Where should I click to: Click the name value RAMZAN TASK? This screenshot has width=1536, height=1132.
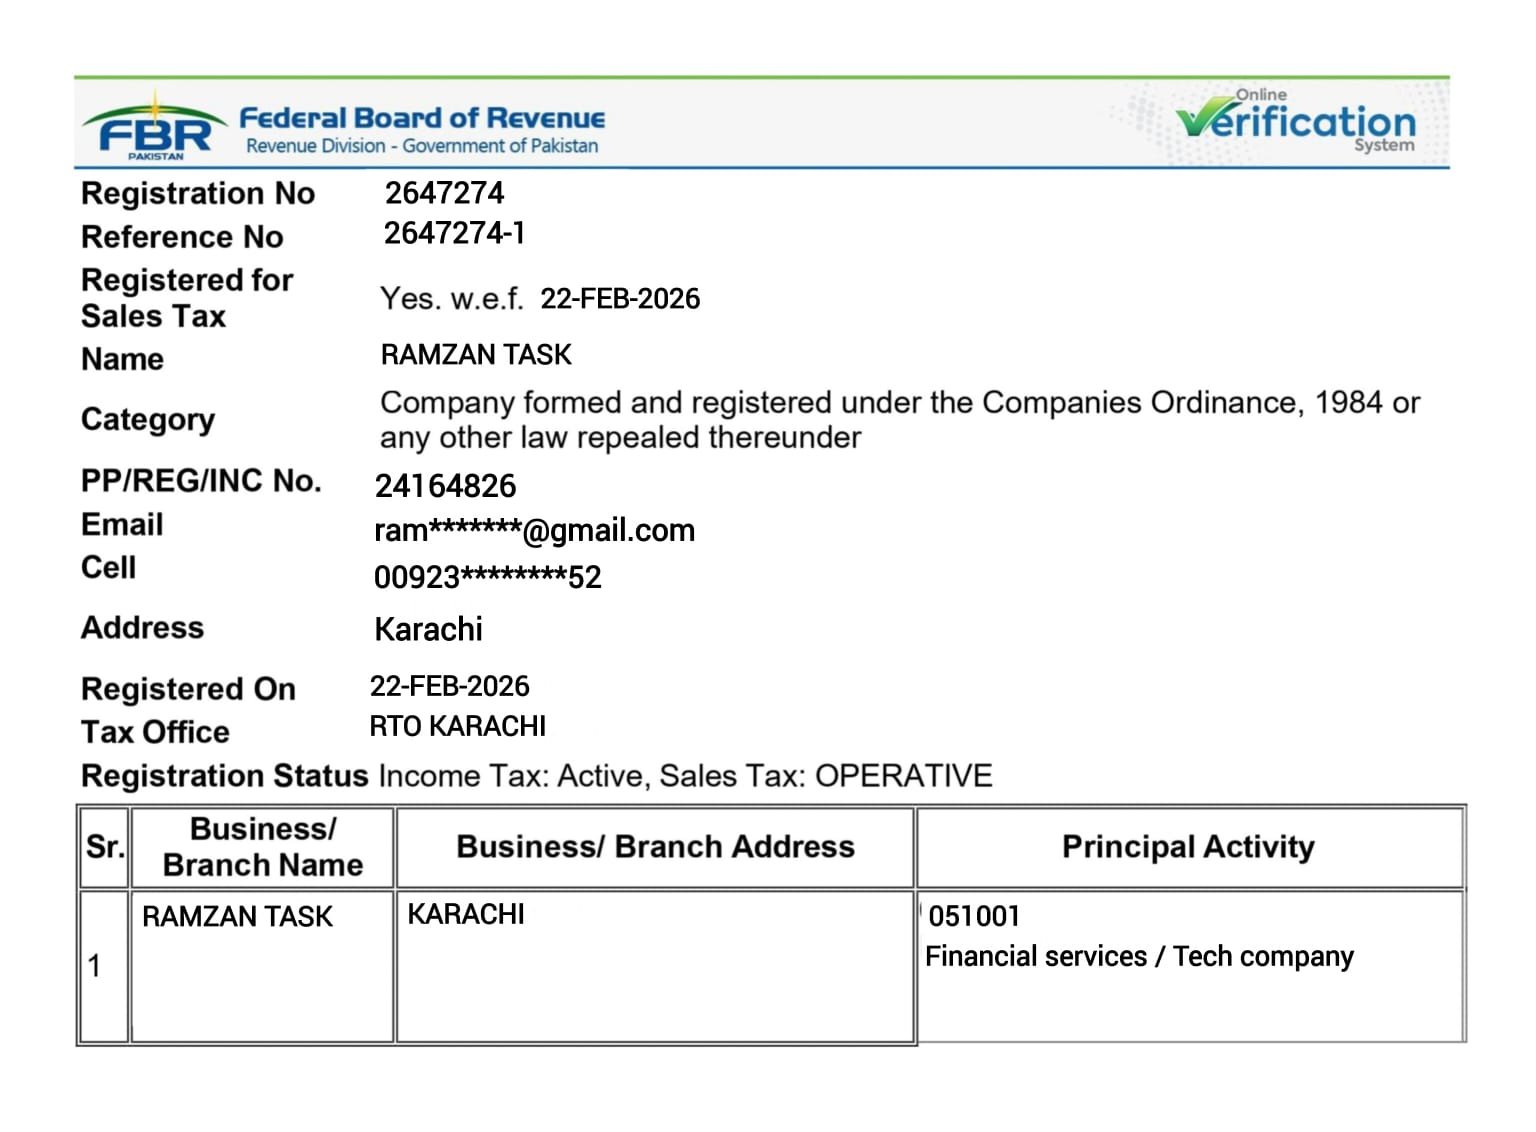point(476,355)
